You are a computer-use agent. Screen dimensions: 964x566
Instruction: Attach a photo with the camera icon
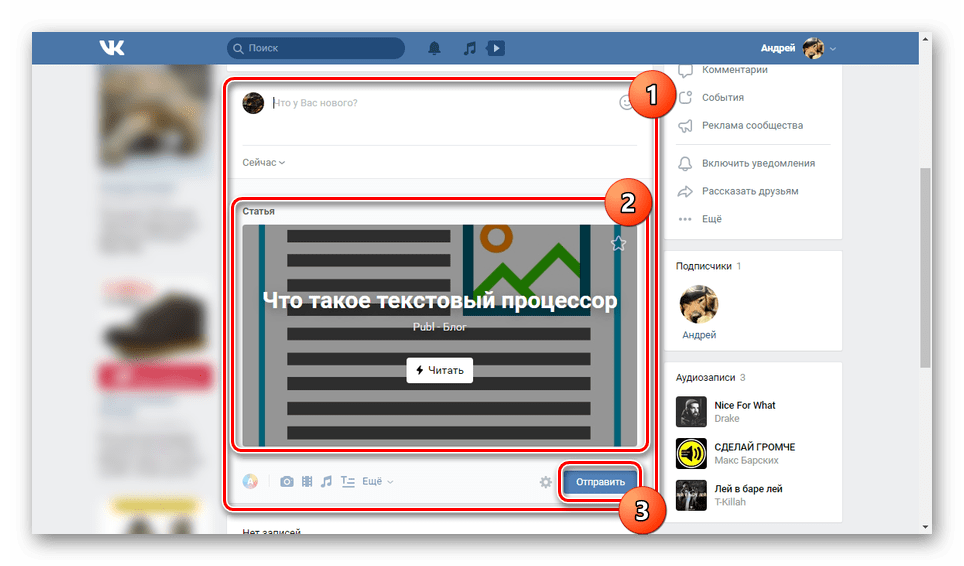pyautogui.click(x=286, y=481)
